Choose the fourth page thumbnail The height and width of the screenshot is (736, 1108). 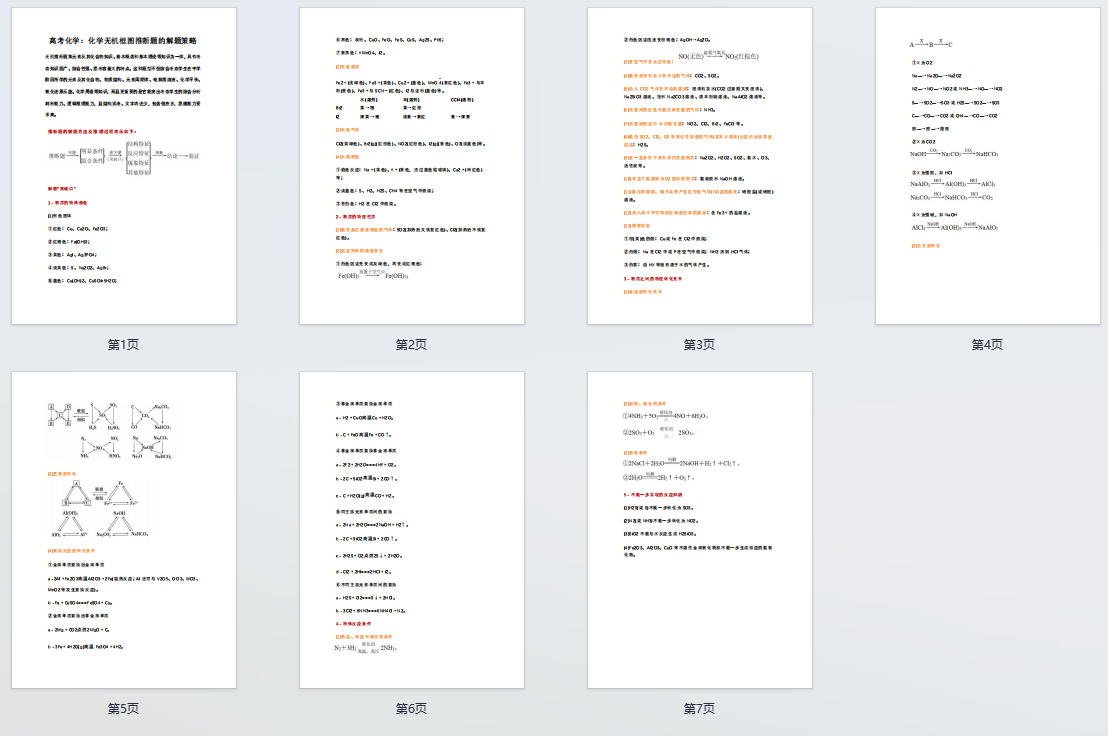(988, 166)
